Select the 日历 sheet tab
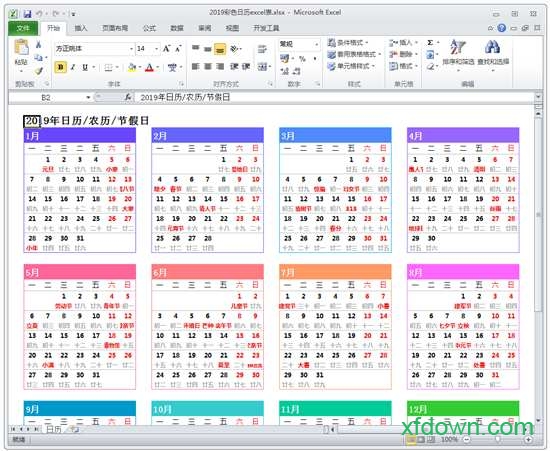Viewport: 550px width, 451px height. click(x=54, y=429)
